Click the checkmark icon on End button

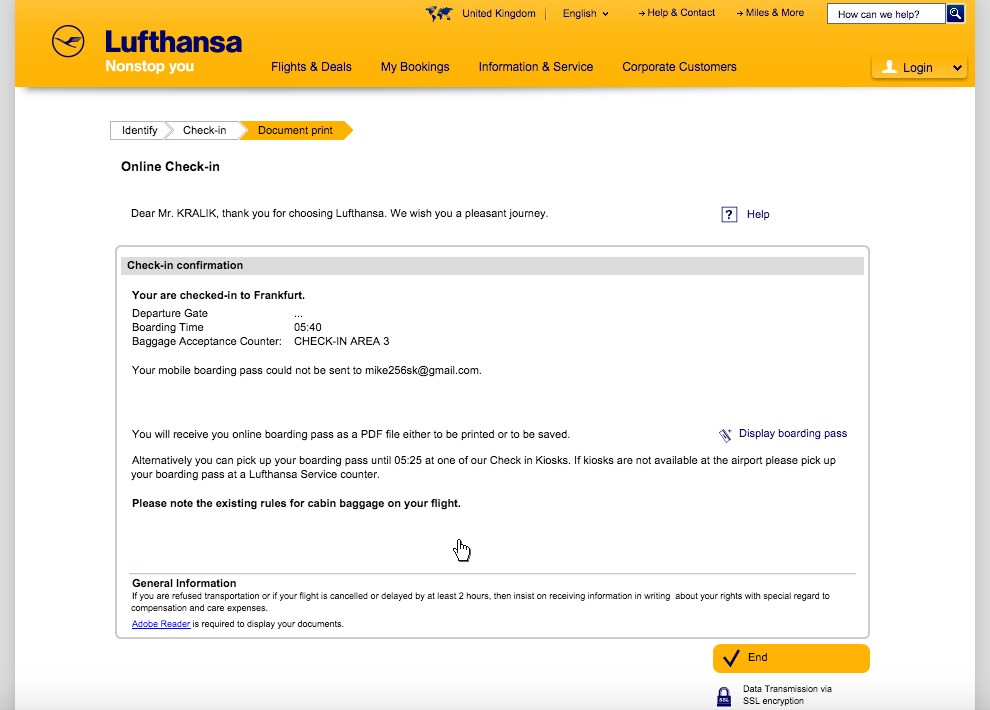[731, 658]
